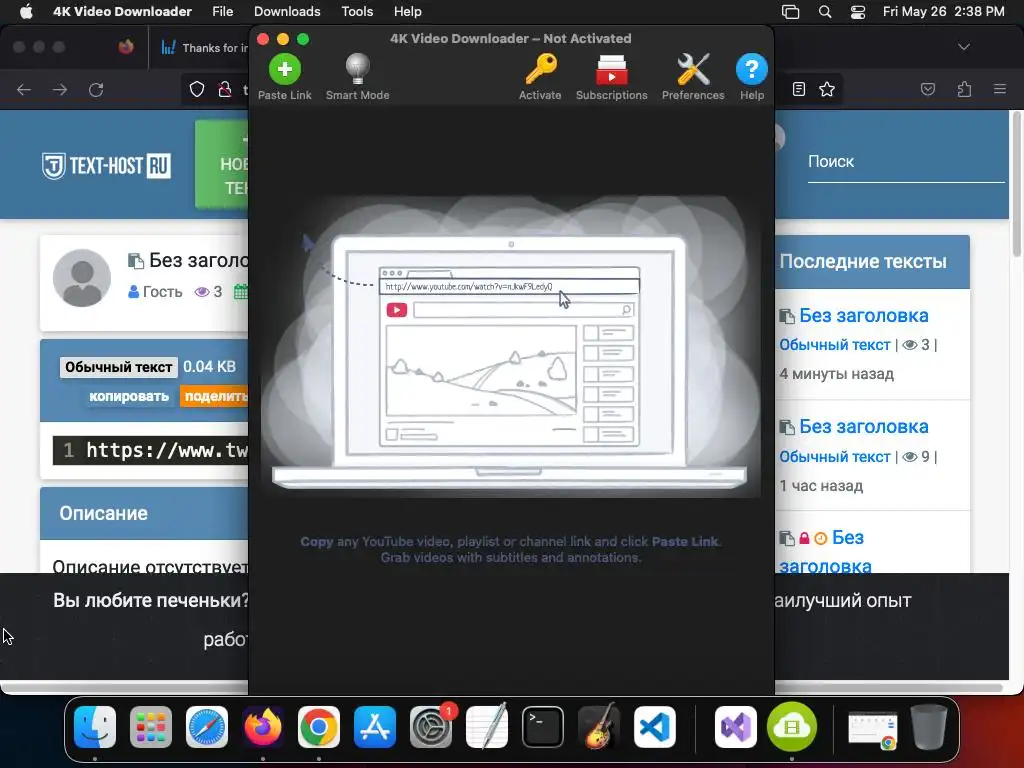
Task: Bookmark this page with star icon
Action: click(x=827, y=89)
